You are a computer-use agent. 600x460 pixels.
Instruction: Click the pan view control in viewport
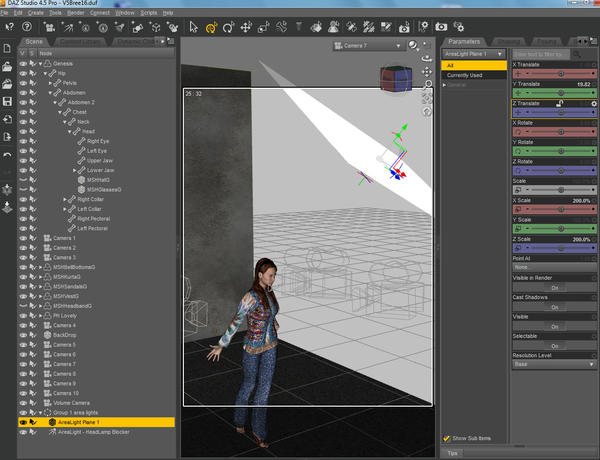(x=428, y=72)
